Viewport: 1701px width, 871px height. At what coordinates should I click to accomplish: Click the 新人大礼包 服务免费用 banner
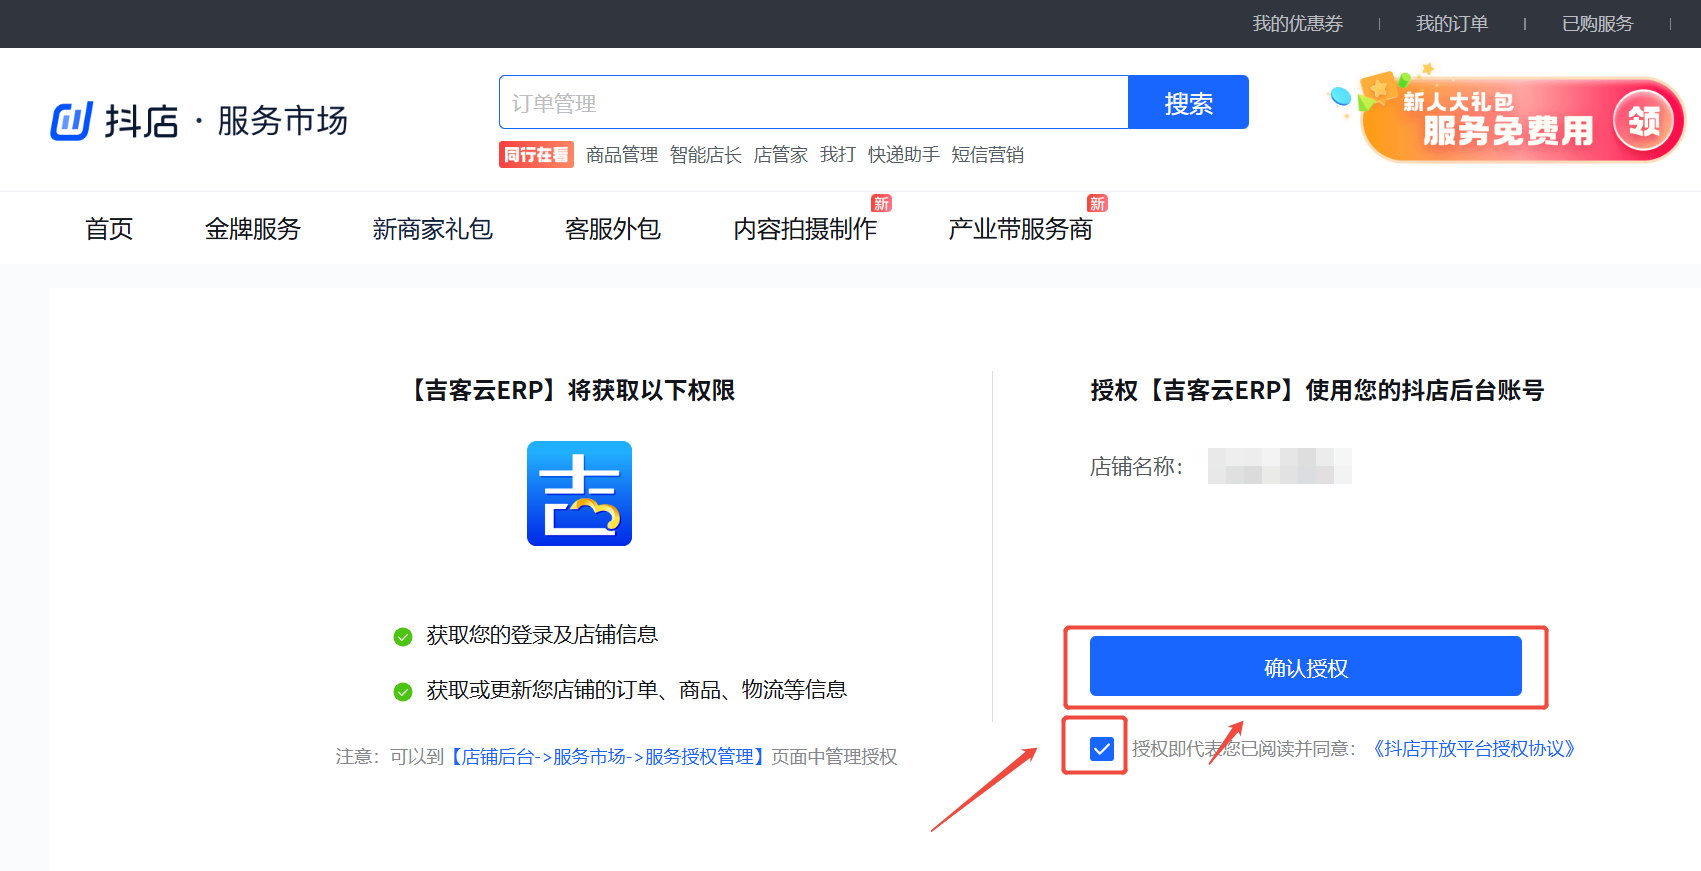(1508, 118)
